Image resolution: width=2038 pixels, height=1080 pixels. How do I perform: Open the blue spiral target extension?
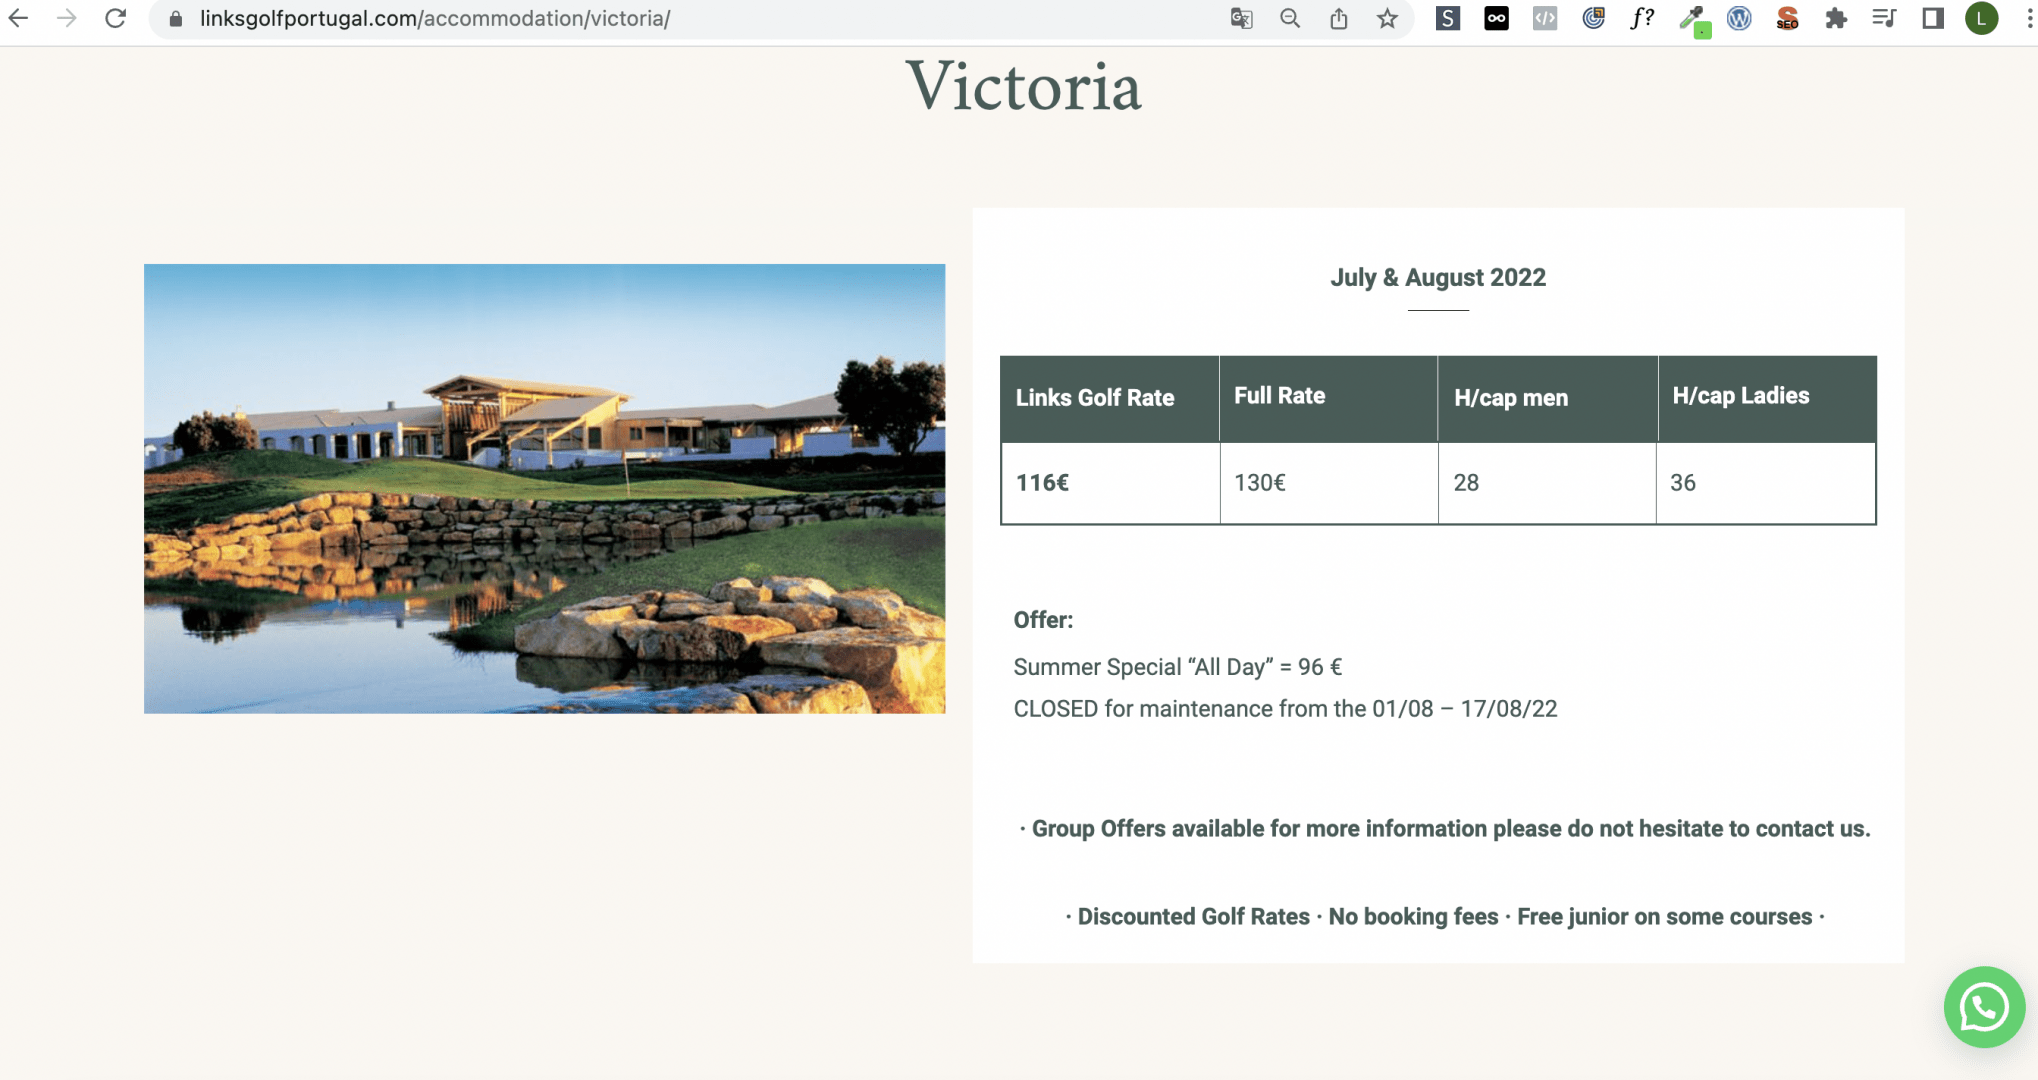pyautogui.click(x=1593, y=18)
